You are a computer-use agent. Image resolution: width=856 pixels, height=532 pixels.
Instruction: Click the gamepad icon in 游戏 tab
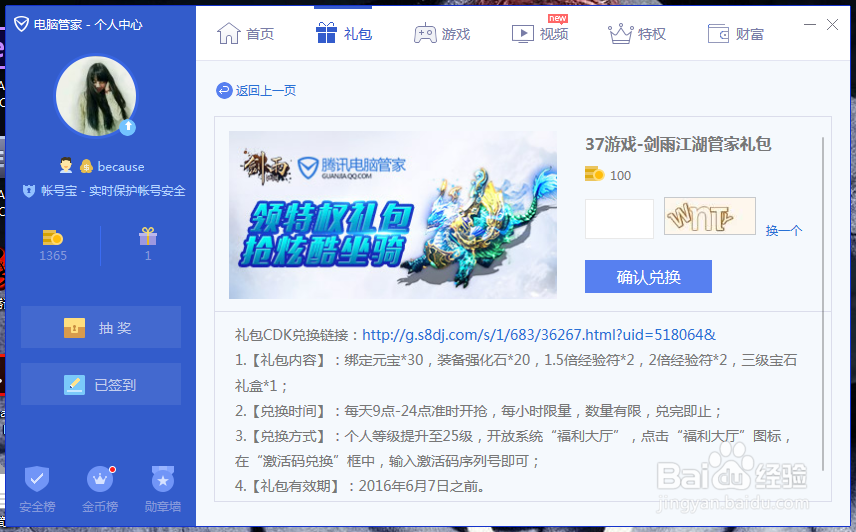[x=425, y=34]
